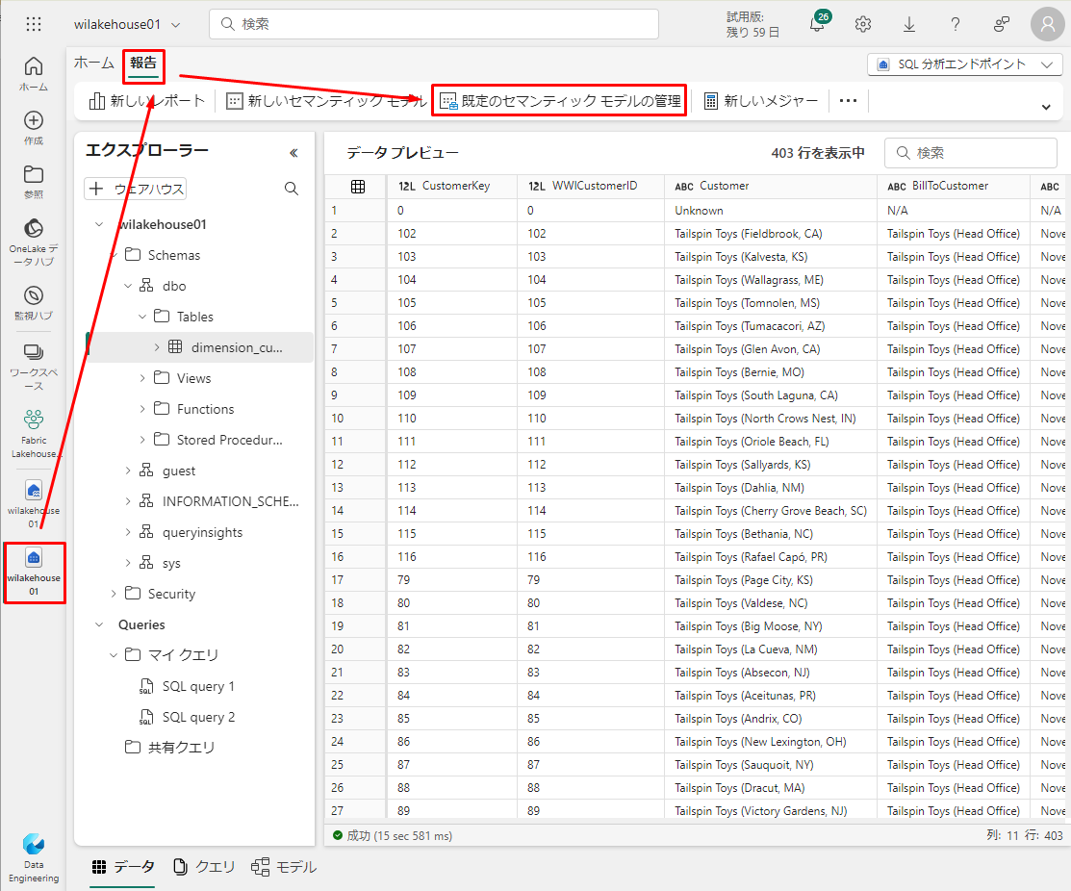The height and width of the screenshot is (891, 1071).
Task: Switch to the 報告 ribbon tab
Action: coord(143,63)
